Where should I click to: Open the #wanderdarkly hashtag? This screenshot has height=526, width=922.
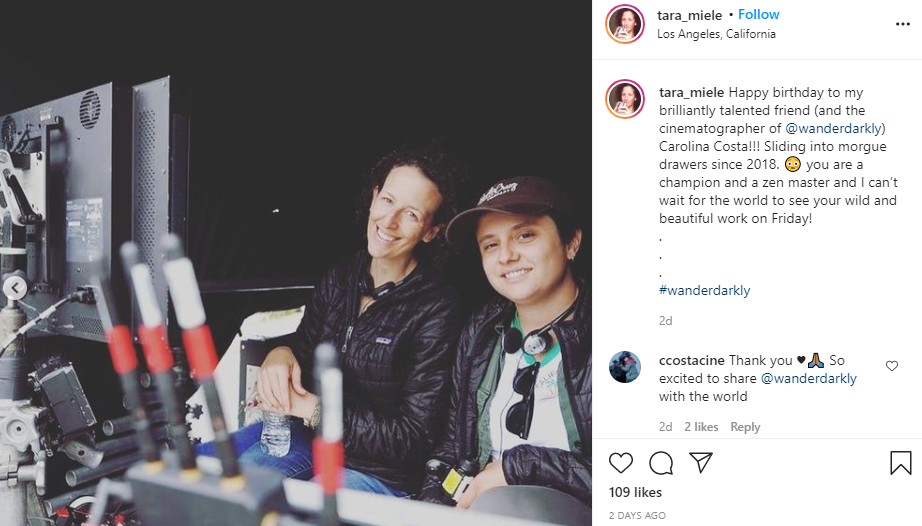point(704,290)
